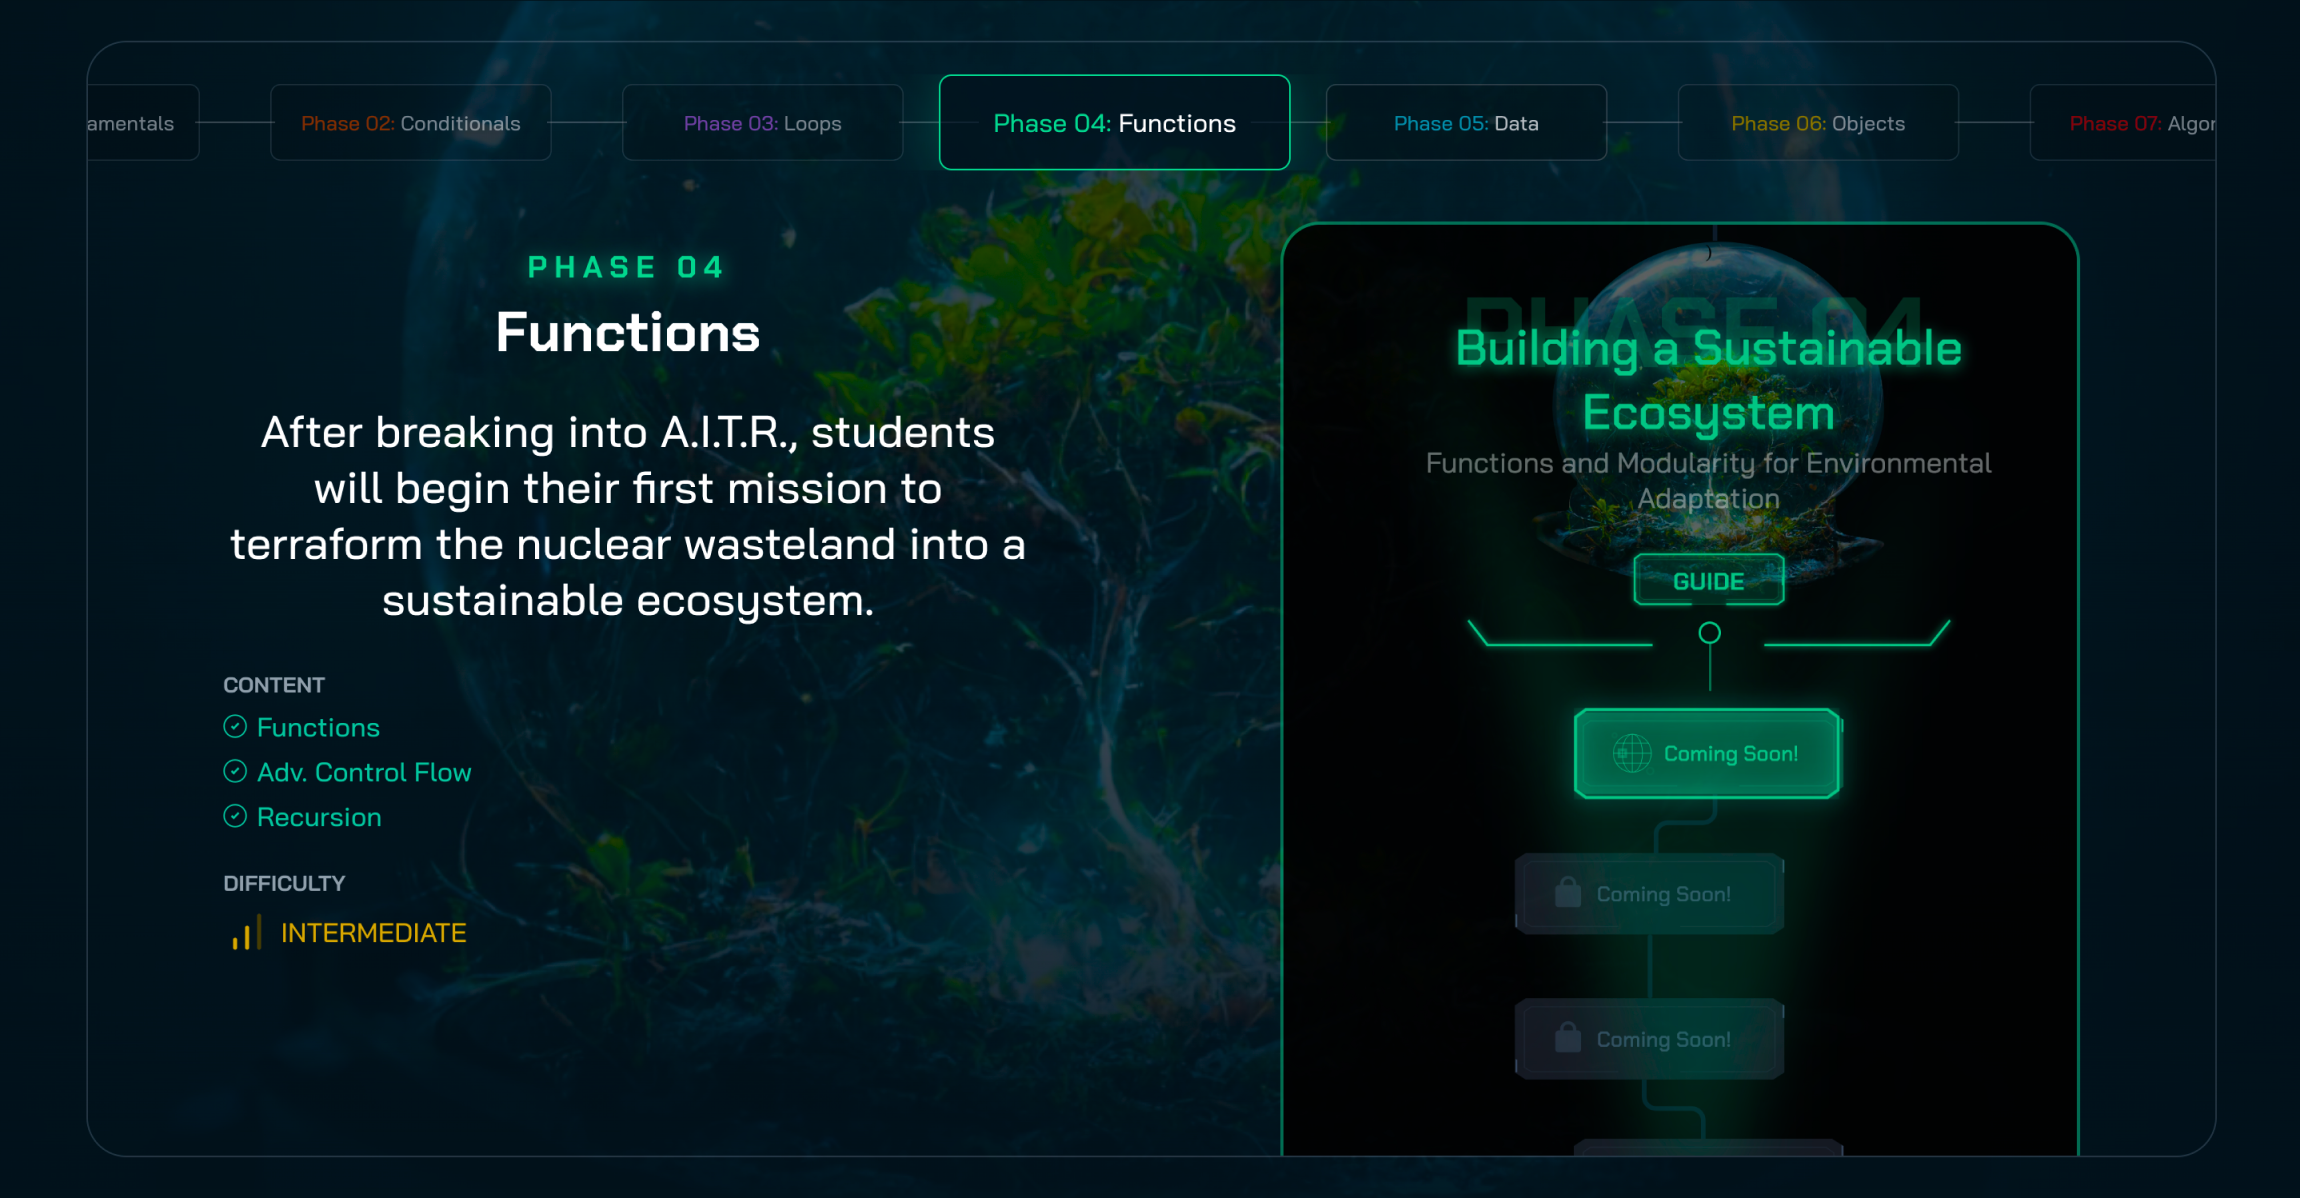Go to Phase 05: Data tab
This screenshot has width=2300, height=1198.
[1467, 123]
